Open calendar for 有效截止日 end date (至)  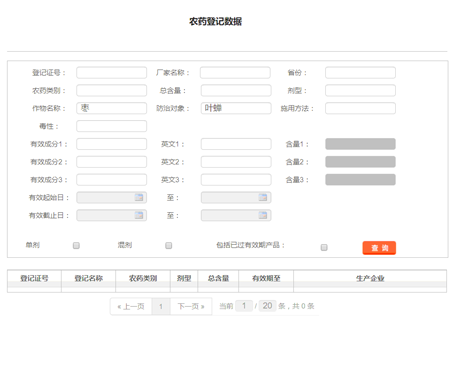[263, 215]
